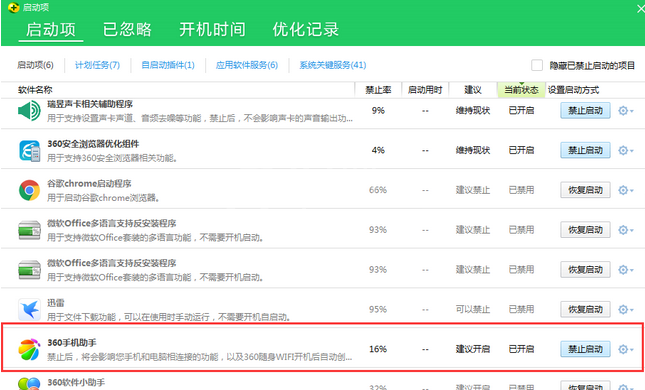Click 禁止启动 for the sound card program
This screenshot has height=390, width=645.
(x=585, y=111)
